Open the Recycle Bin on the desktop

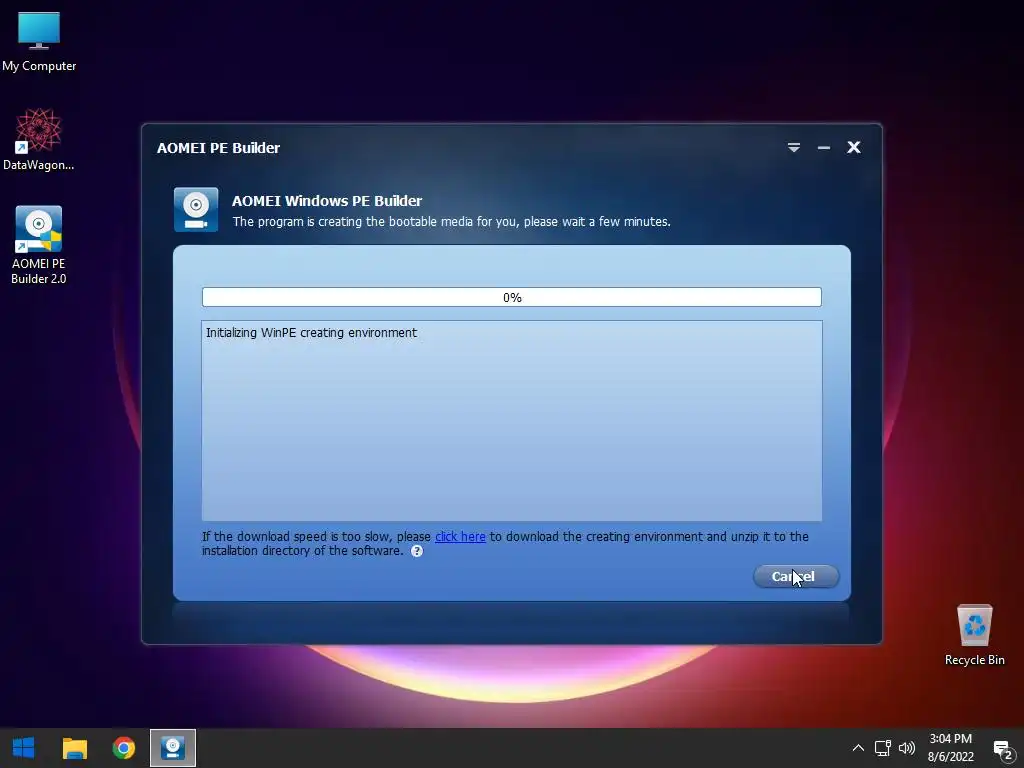tap(974, 635)
